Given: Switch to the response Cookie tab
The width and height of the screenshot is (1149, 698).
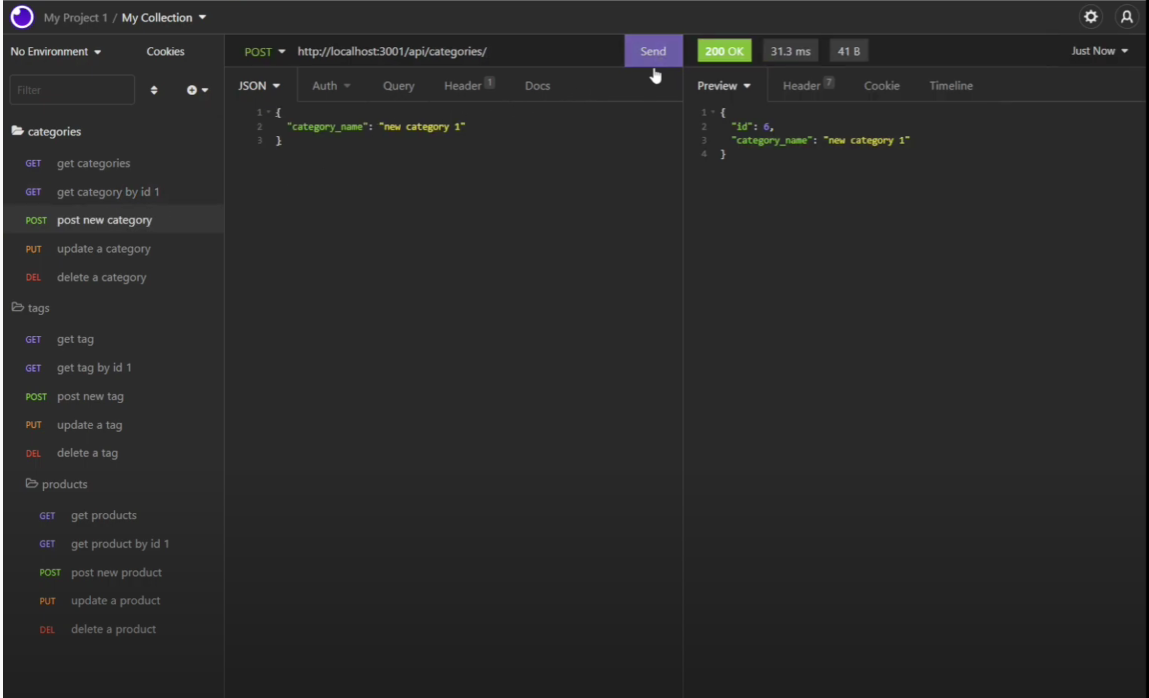Looking at the screenshot, I should click(x=882, y=86).
